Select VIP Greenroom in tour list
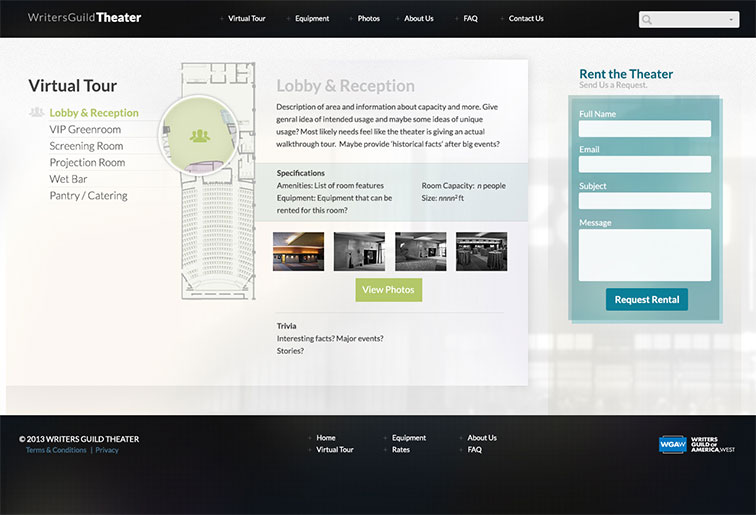The image size is (756, 515). [85, 130]
